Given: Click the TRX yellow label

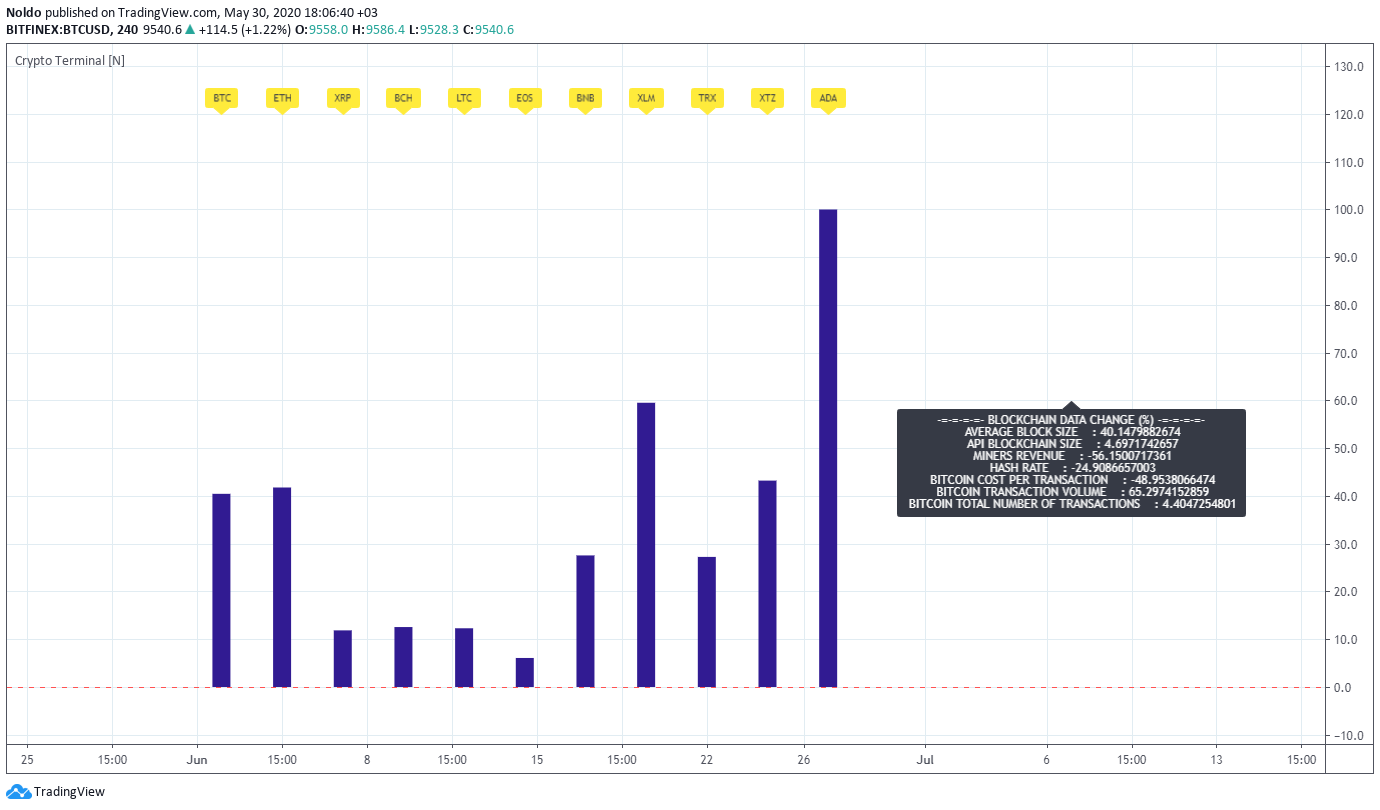Looking at the screenshot, I should point(707,98).
